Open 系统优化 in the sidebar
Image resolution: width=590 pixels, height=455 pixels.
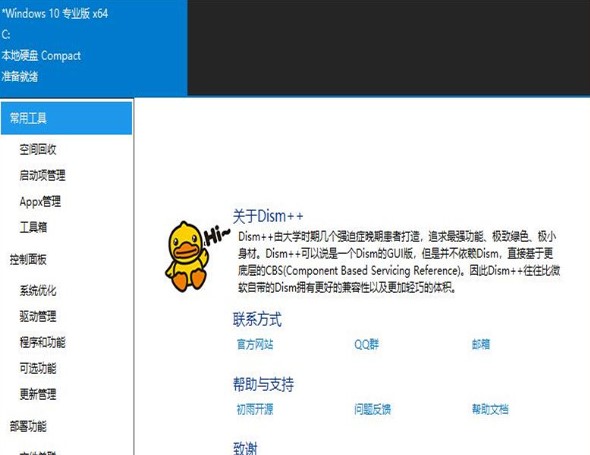point(38,291)
